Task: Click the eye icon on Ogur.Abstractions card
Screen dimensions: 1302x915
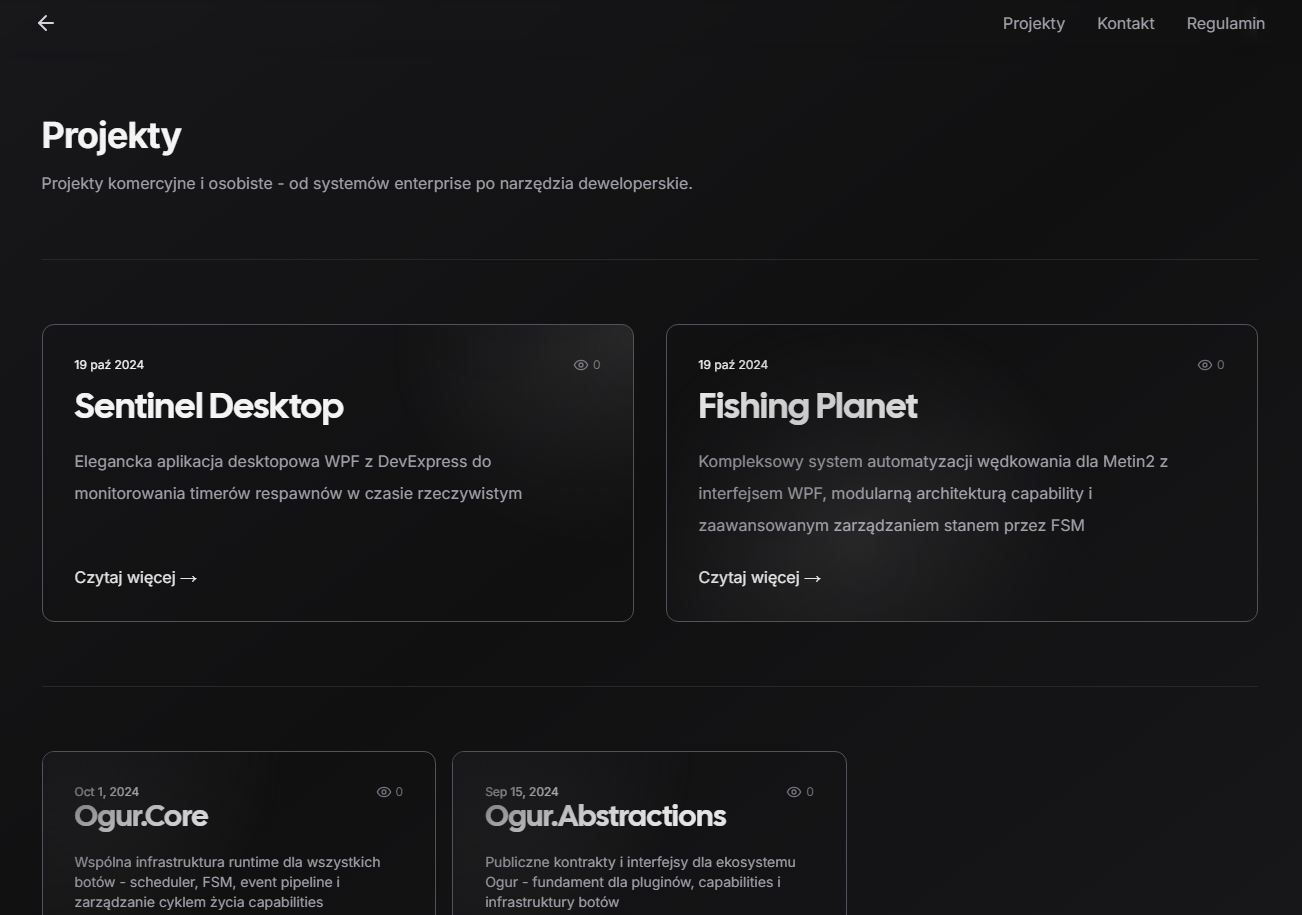Action: point(793,791)
